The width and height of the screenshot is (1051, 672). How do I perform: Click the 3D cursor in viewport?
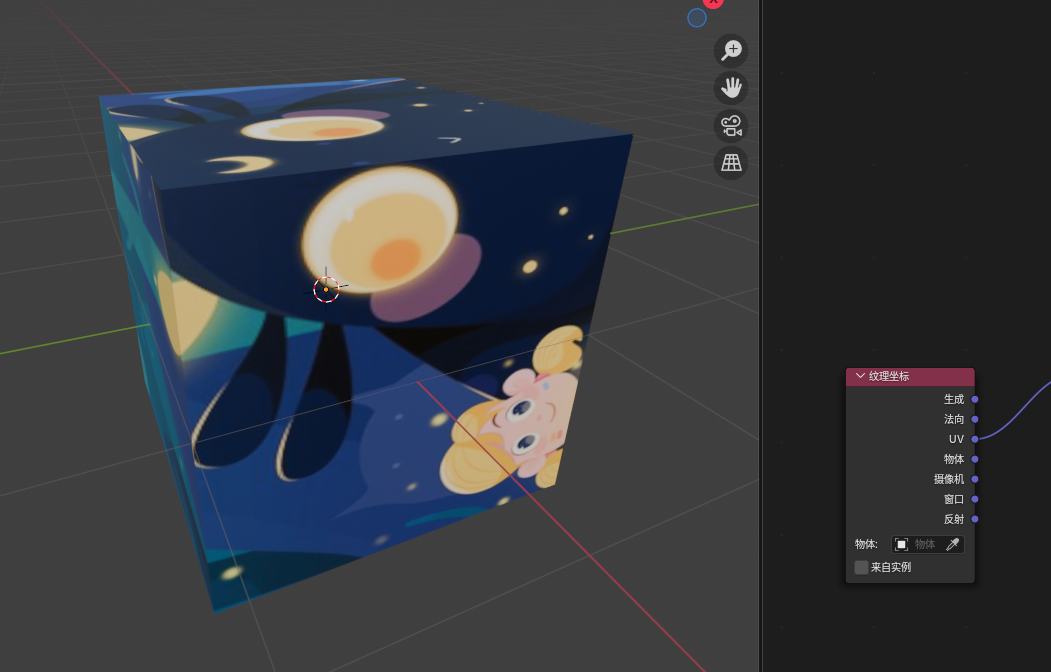coord(326,289)
